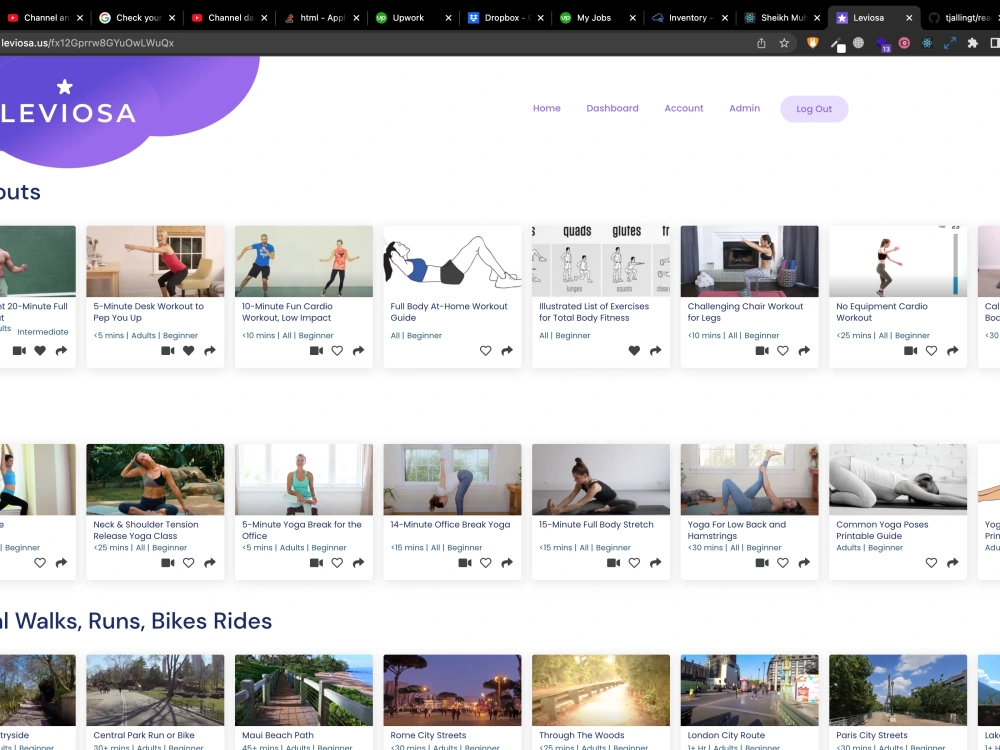This screenshot has height=750, width=1000.
Task: Favorite the 14-Minute Office Break Yoga
Action: click(x=486, y=563)
